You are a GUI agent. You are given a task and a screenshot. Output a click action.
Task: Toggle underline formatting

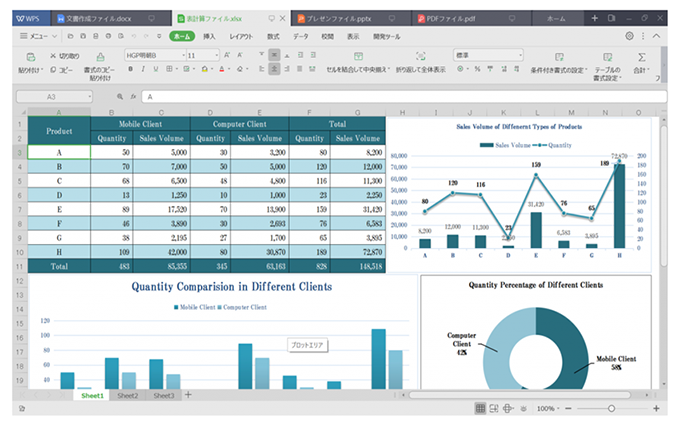click(155, 70)
